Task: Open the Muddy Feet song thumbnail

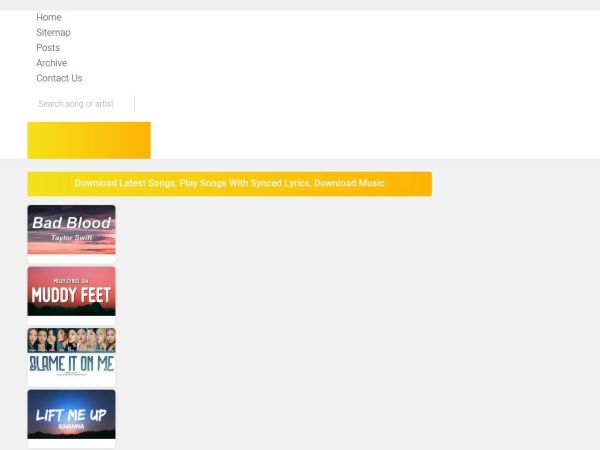Action: point(71,291)
